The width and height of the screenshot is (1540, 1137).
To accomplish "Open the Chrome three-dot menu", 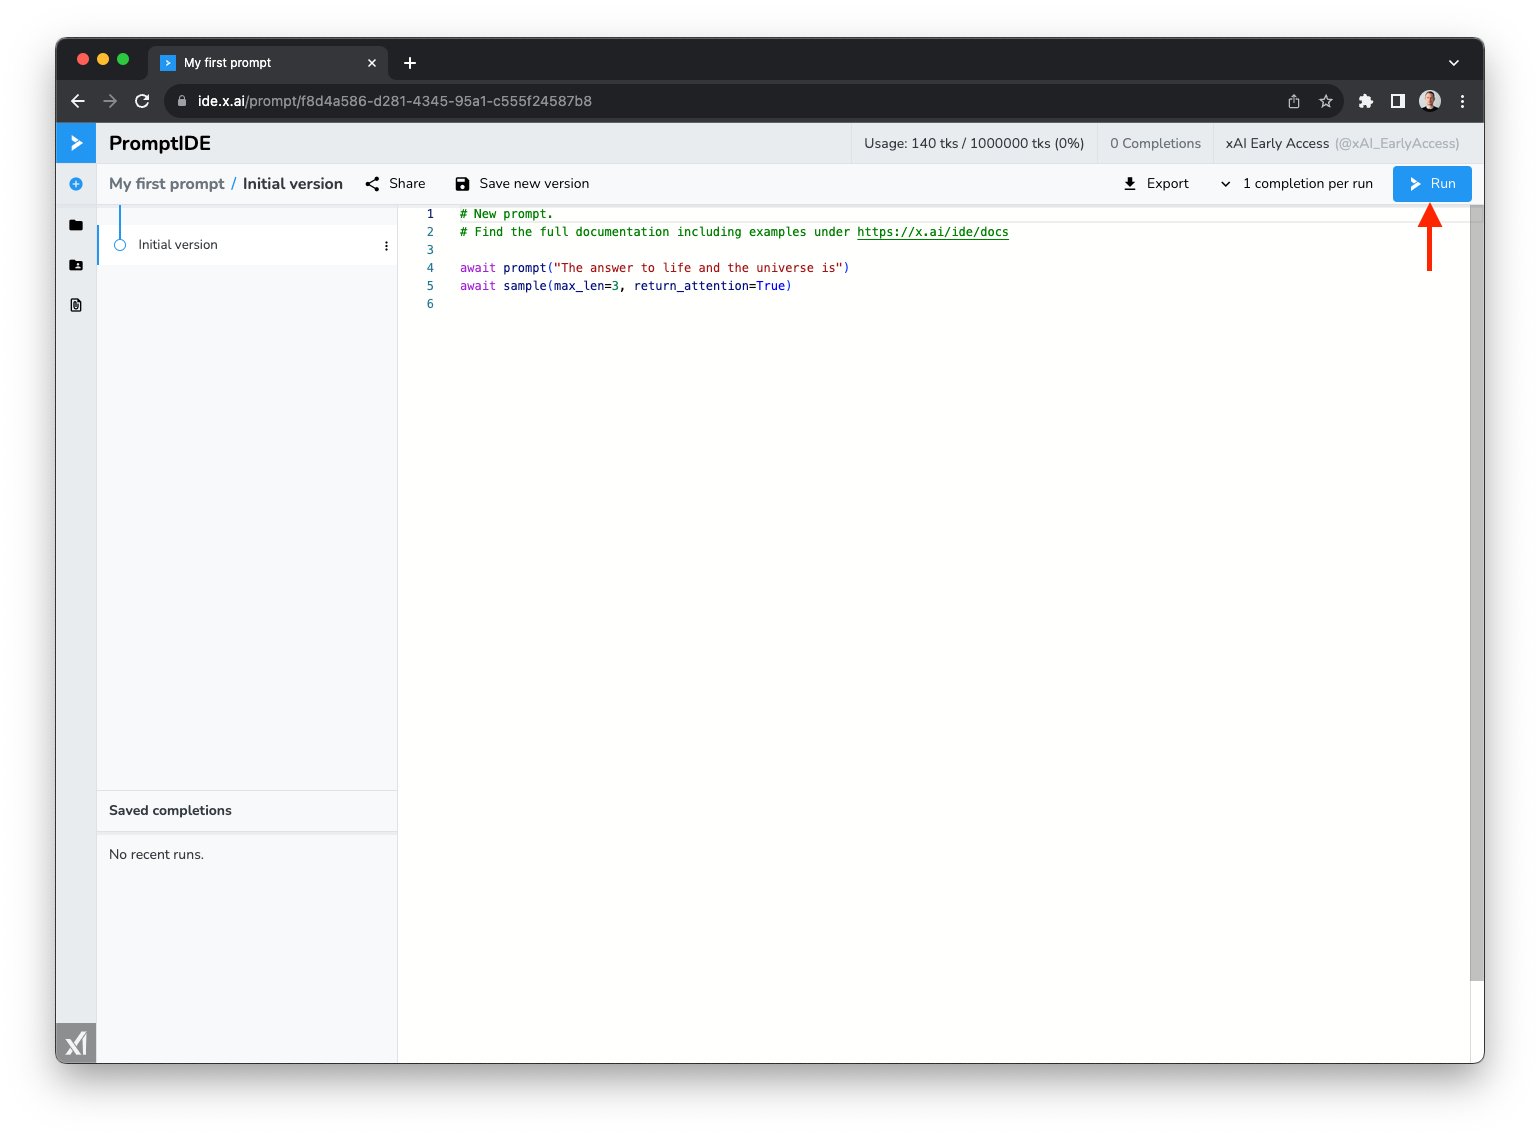I will pos(1462,101).
